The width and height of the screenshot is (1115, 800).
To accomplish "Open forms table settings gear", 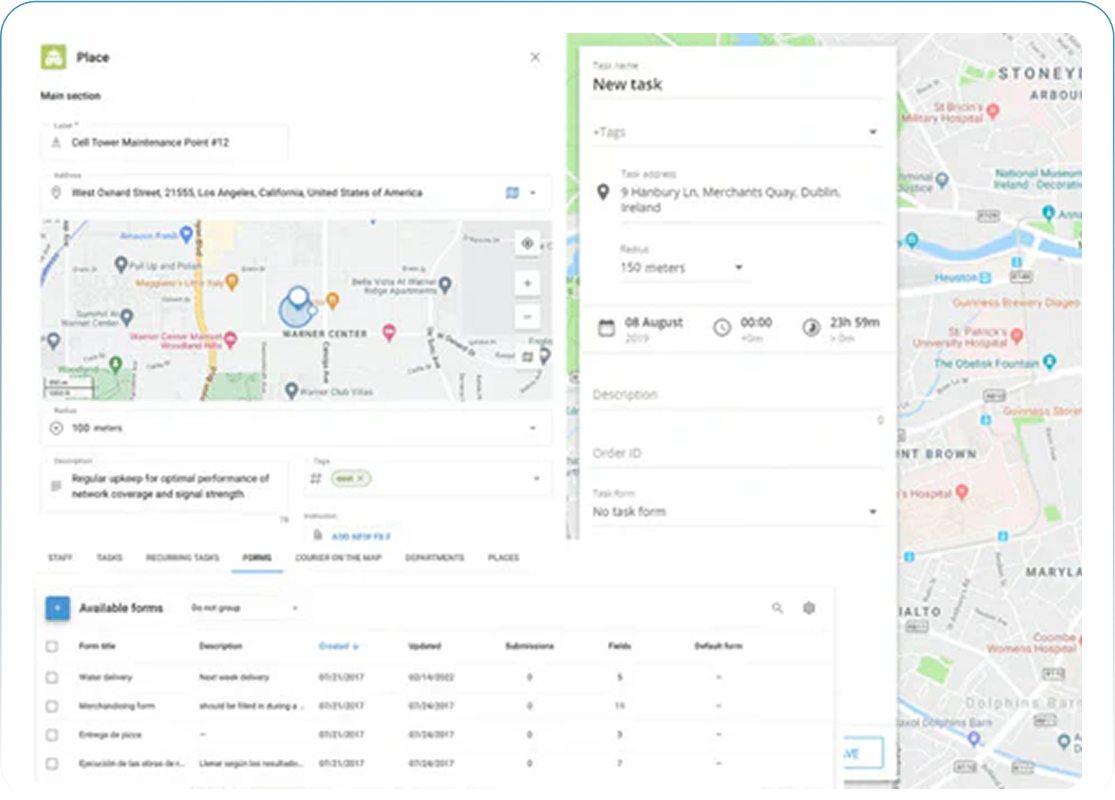I will click(809, 608).
